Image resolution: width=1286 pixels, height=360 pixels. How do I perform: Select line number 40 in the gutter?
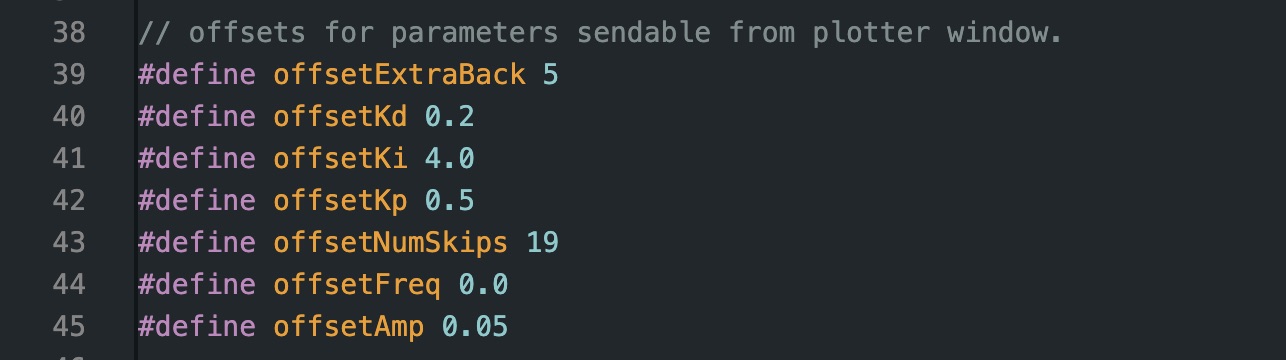click(68, 118)
